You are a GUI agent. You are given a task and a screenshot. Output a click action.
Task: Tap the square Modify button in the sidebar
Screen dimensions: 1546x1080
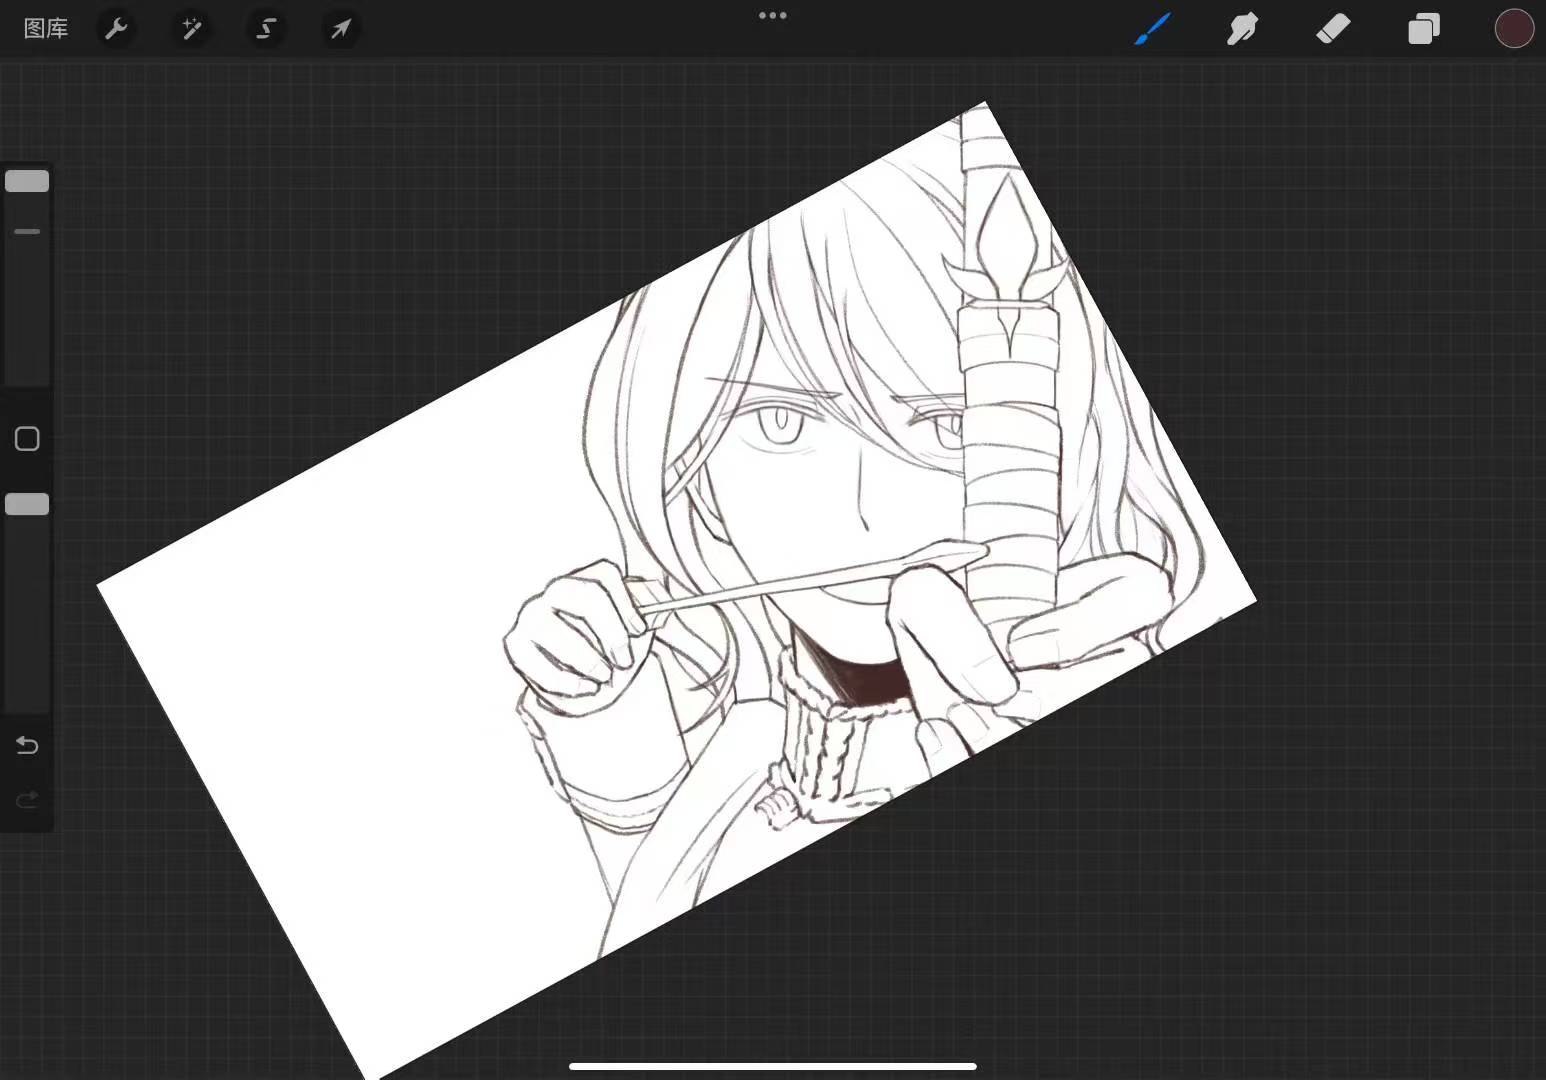tap(27, 439)
